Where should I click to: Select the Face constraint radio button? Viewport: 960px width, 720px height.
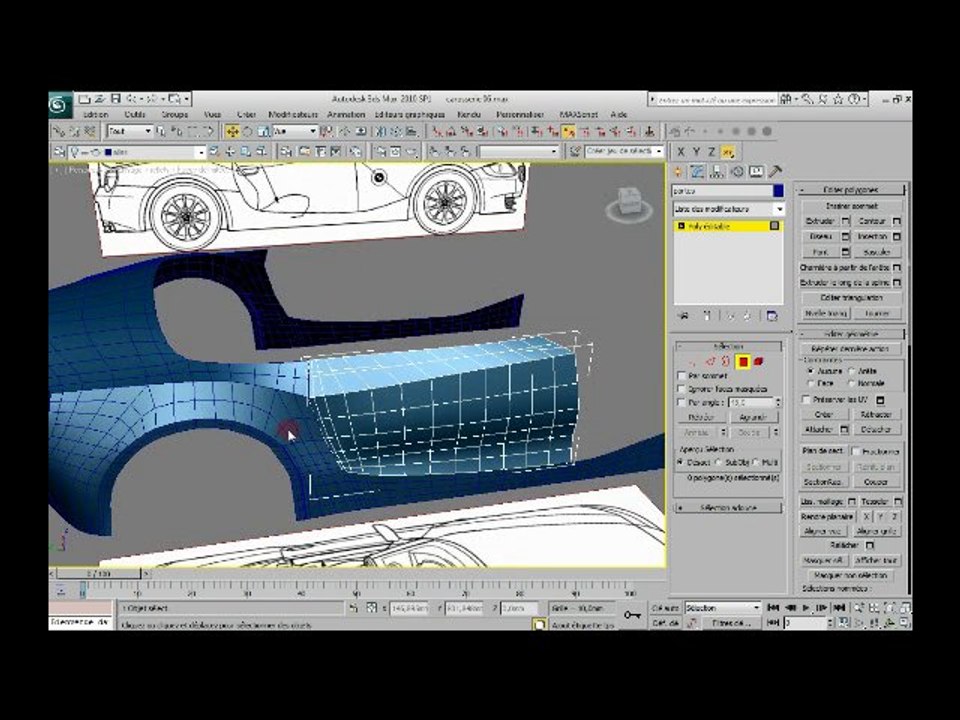(811, 383)
